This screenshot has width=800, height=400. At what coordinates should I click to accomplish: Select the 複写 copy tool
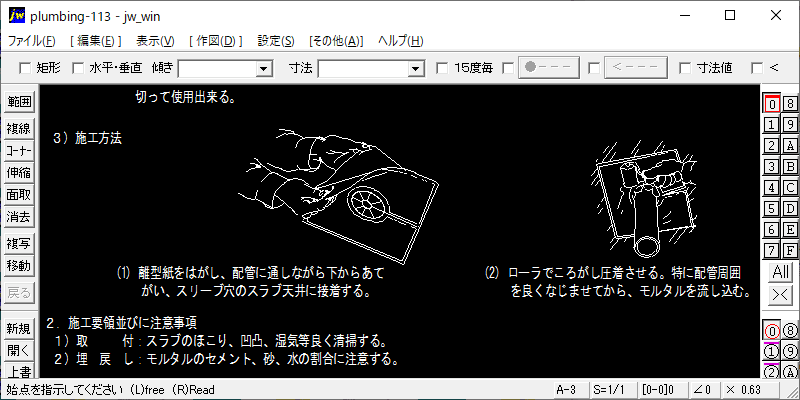pyautogui.click(x=19, y=244)
